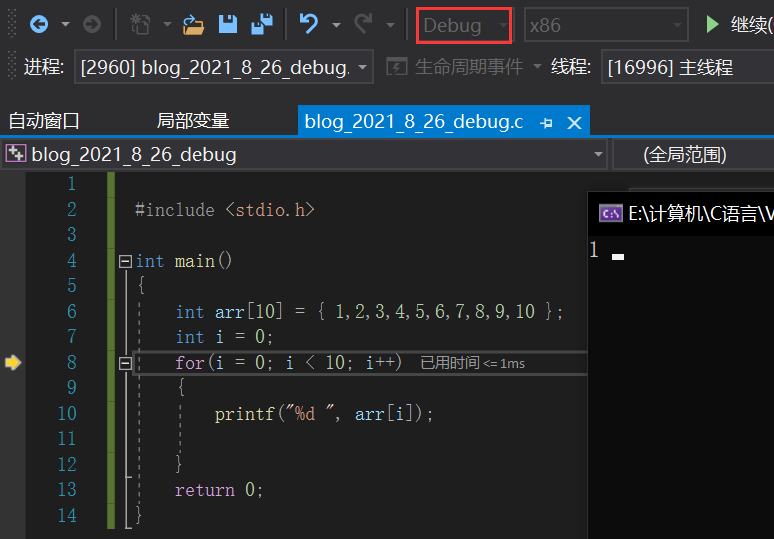Screen dimensions: 774x539
Task: Click the console window icon in title bar
Action: tap(610, 213)
